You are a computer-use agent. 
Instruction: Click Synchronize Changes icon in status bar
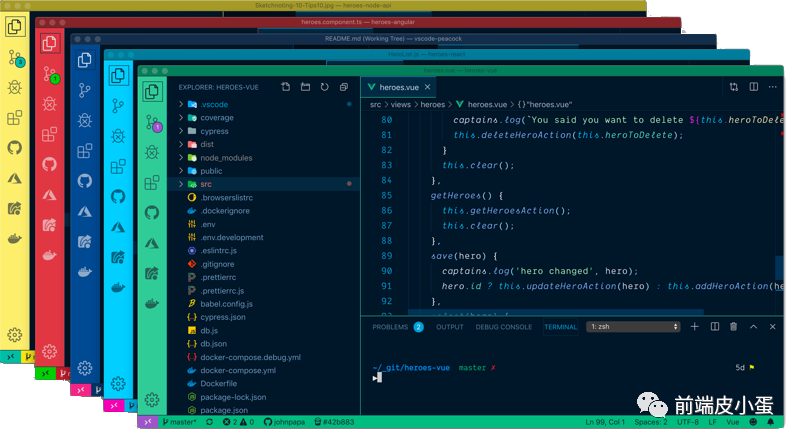point(210,422)
